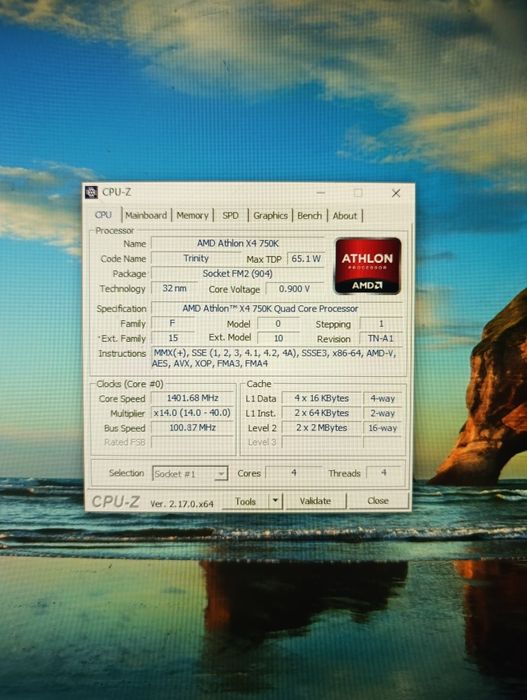Close the CPU-Z window with X
The image size is (527, 700).
tap(396, 193)
